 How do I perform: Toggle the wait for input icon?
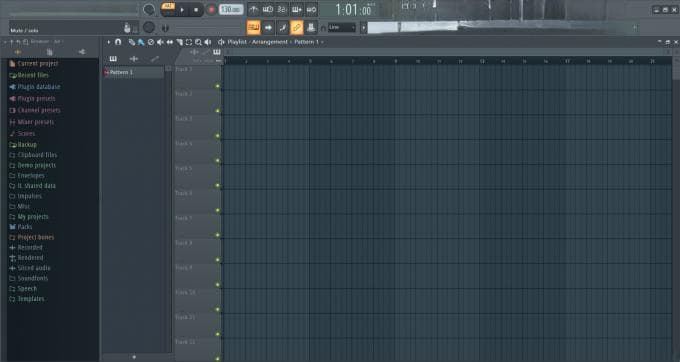(268, 9)
